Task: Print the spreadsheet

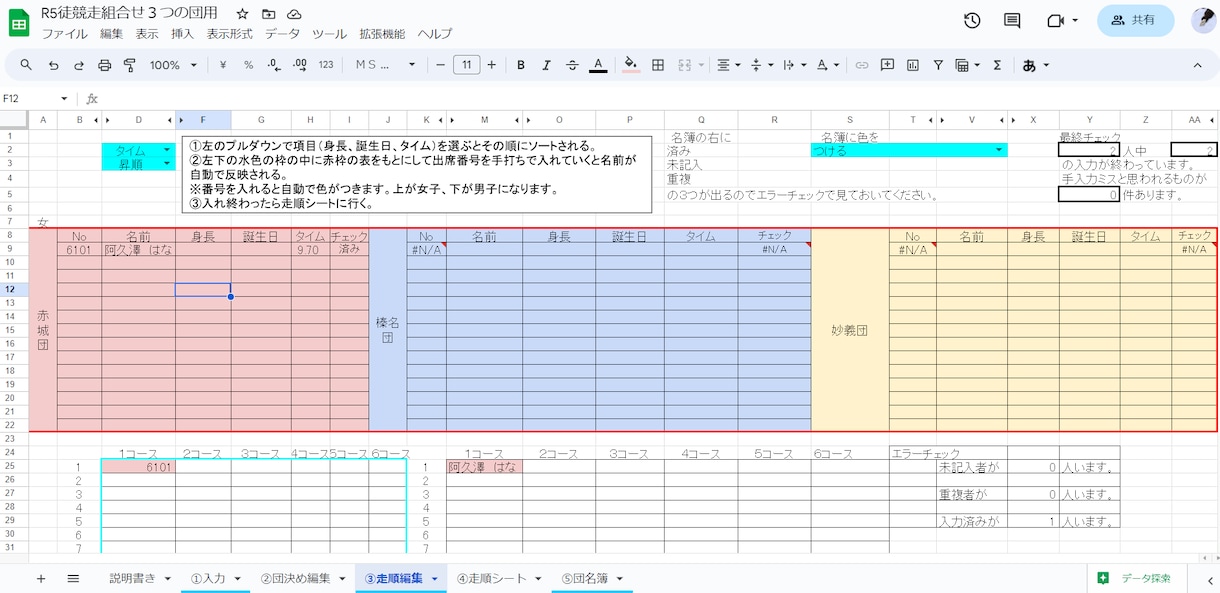Action: tap(105, 65)
